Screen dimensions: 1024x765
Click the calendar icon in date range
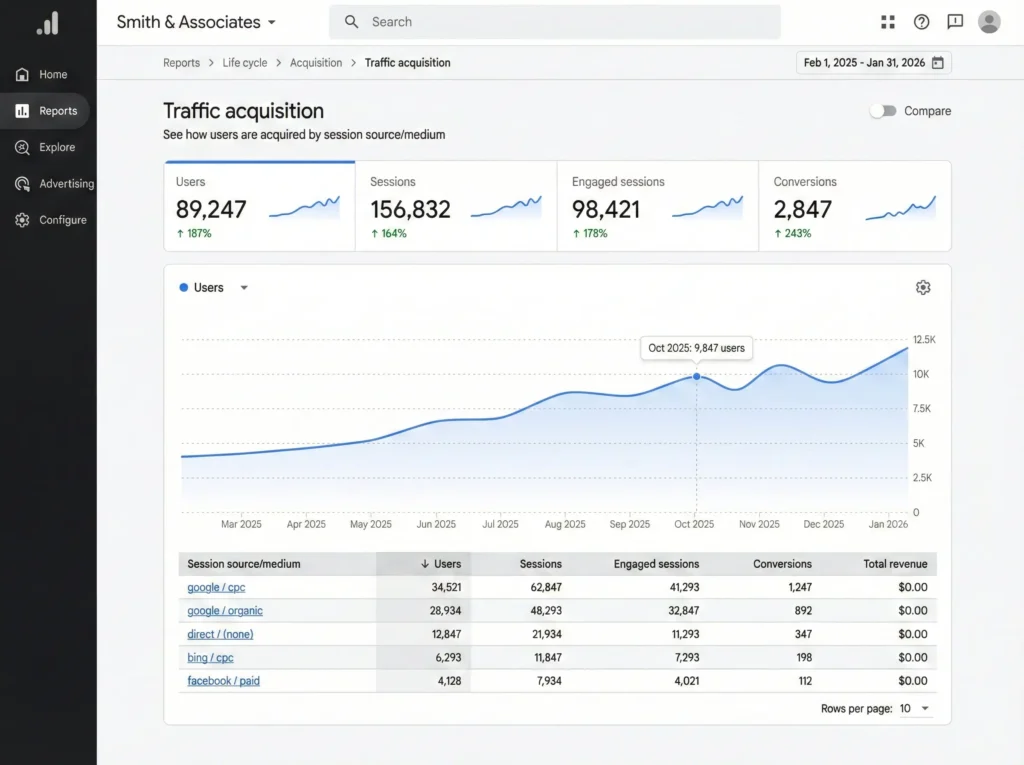[938, 63]
